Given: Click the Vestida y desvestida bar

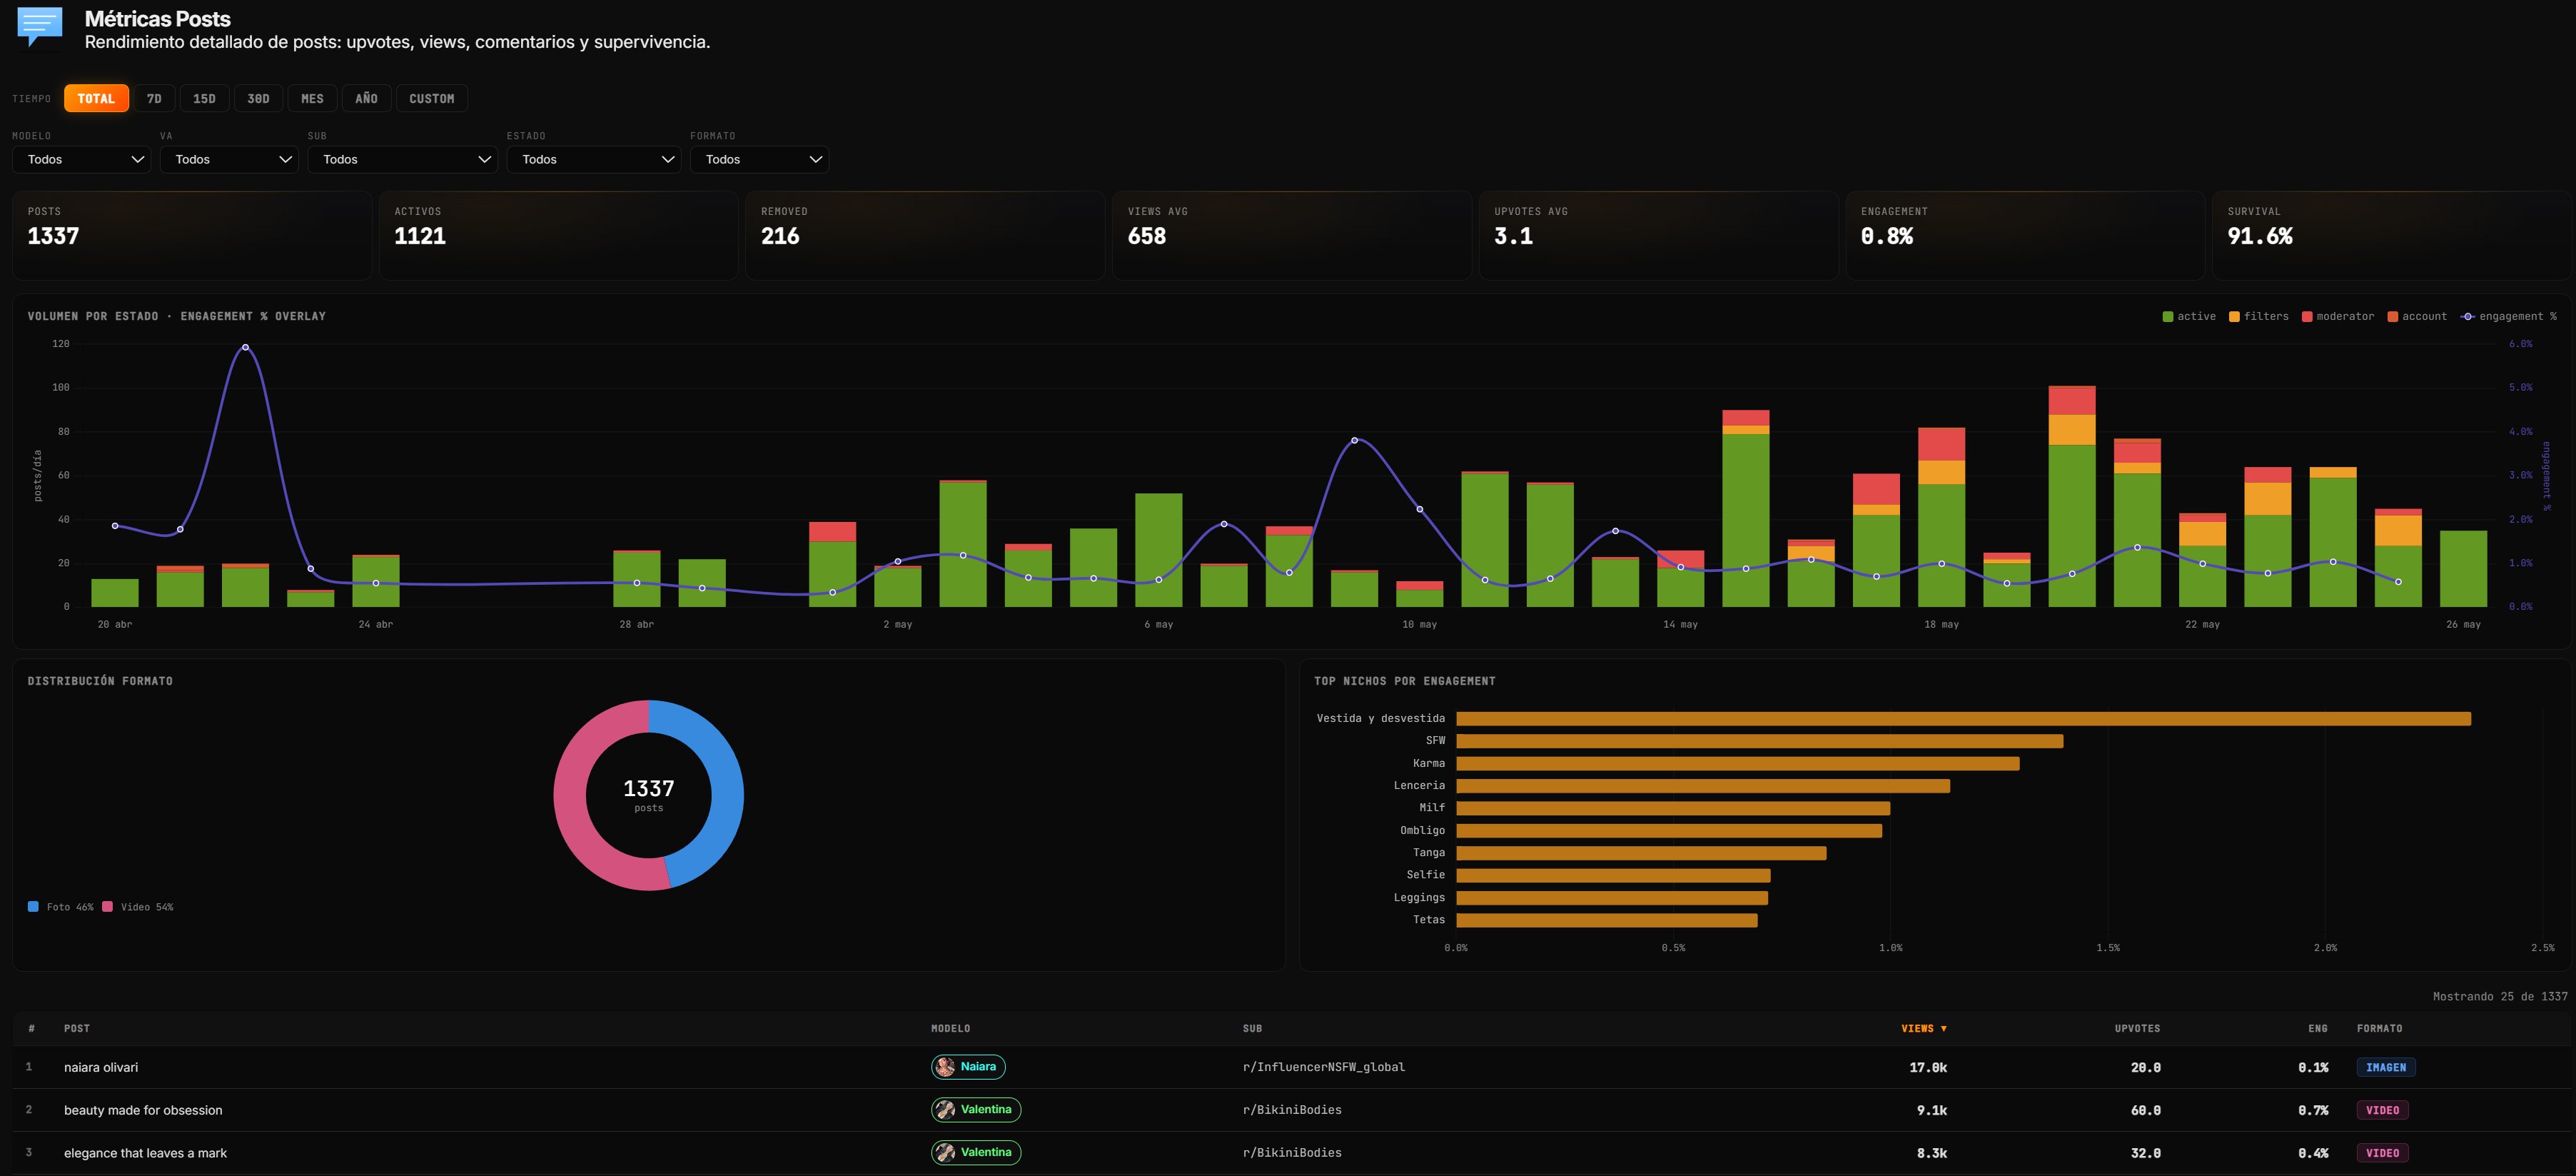Looking at the screenshot, I should coord(1963,718).
